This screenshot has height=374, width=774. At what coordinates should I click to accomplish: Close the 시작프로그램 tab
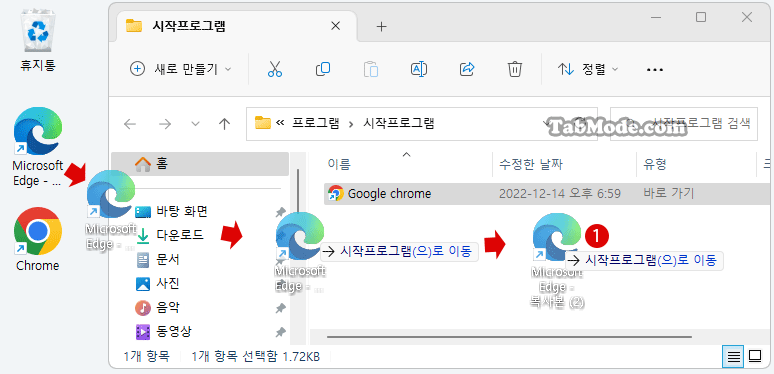[x=335, y=26]
